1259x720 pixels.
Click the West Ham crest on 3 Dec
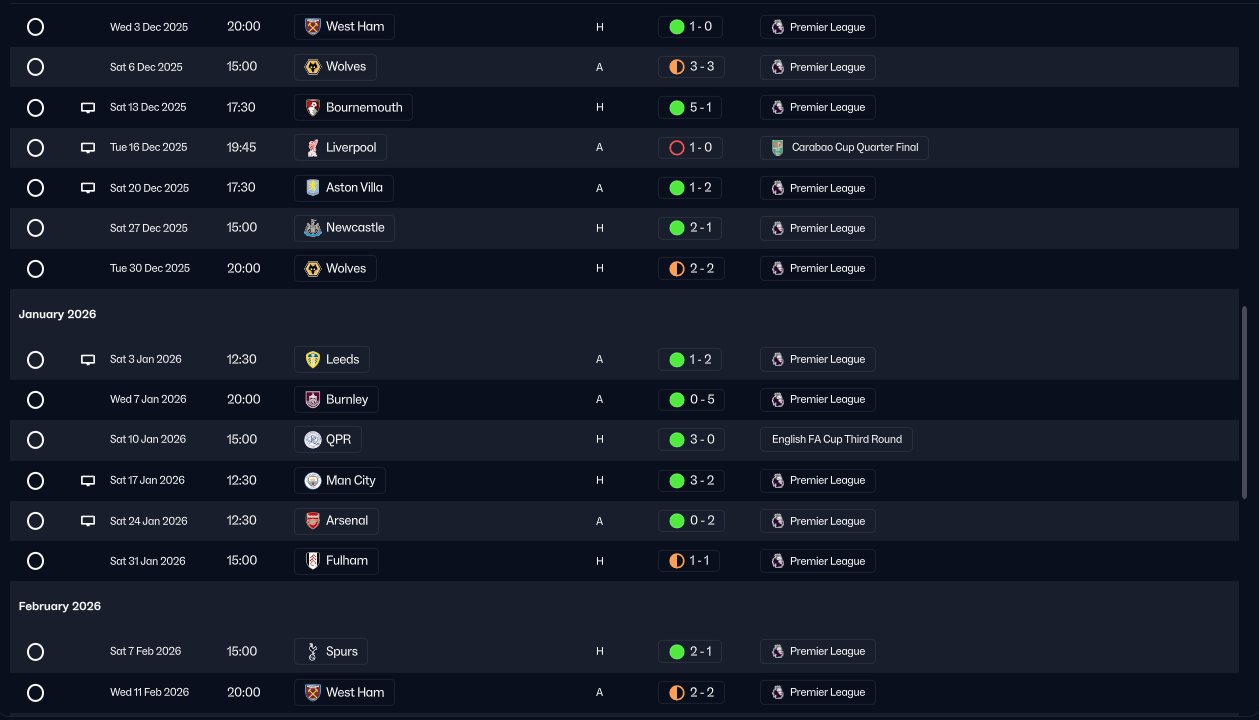tap(312, 27)
